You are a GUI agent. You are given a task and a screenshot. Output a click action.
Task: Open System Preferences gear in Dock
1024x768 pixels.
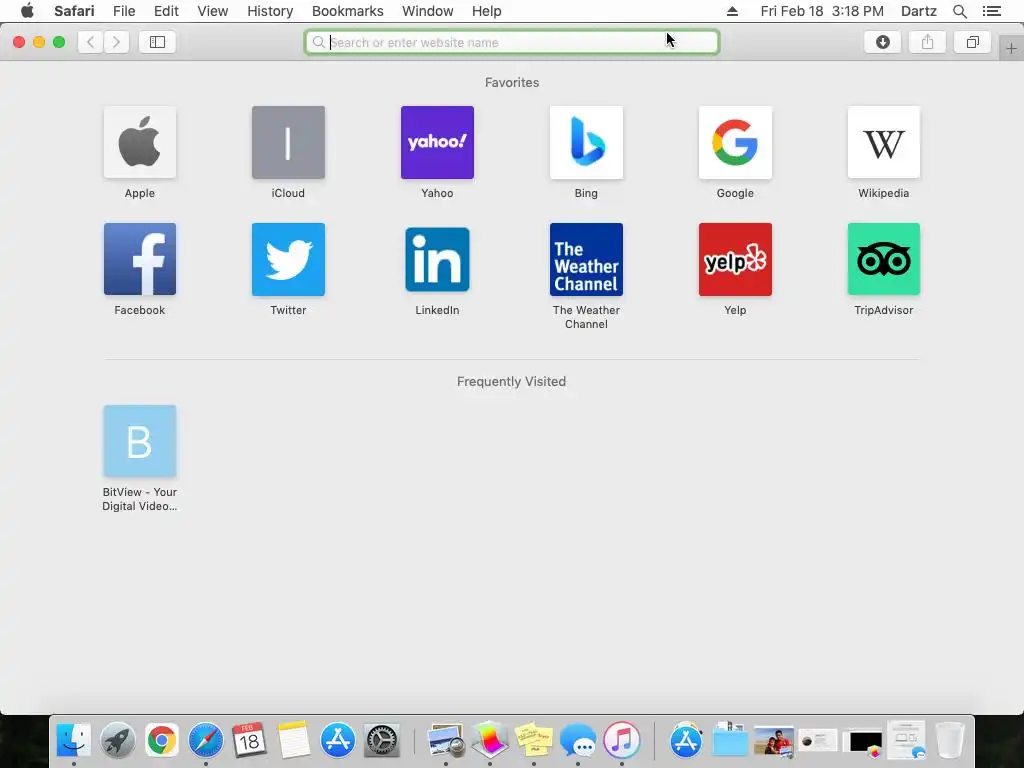pos(381,741)
